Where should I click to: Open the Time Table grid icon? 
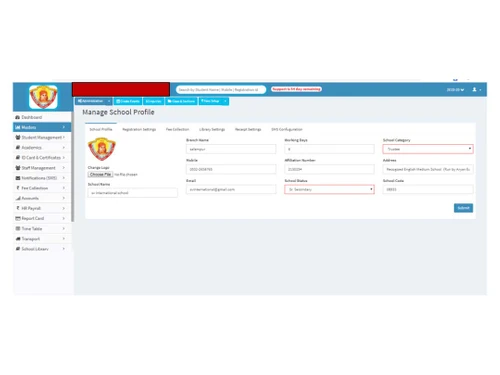pos(18,229)
